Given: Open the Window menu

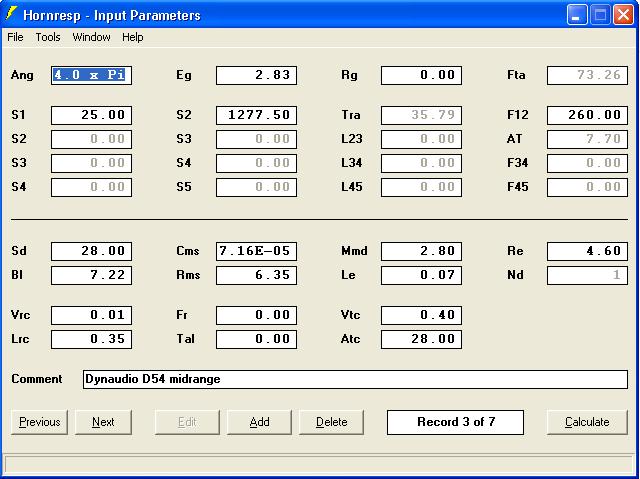Looking at the screenshot, I should click(91, 37).
